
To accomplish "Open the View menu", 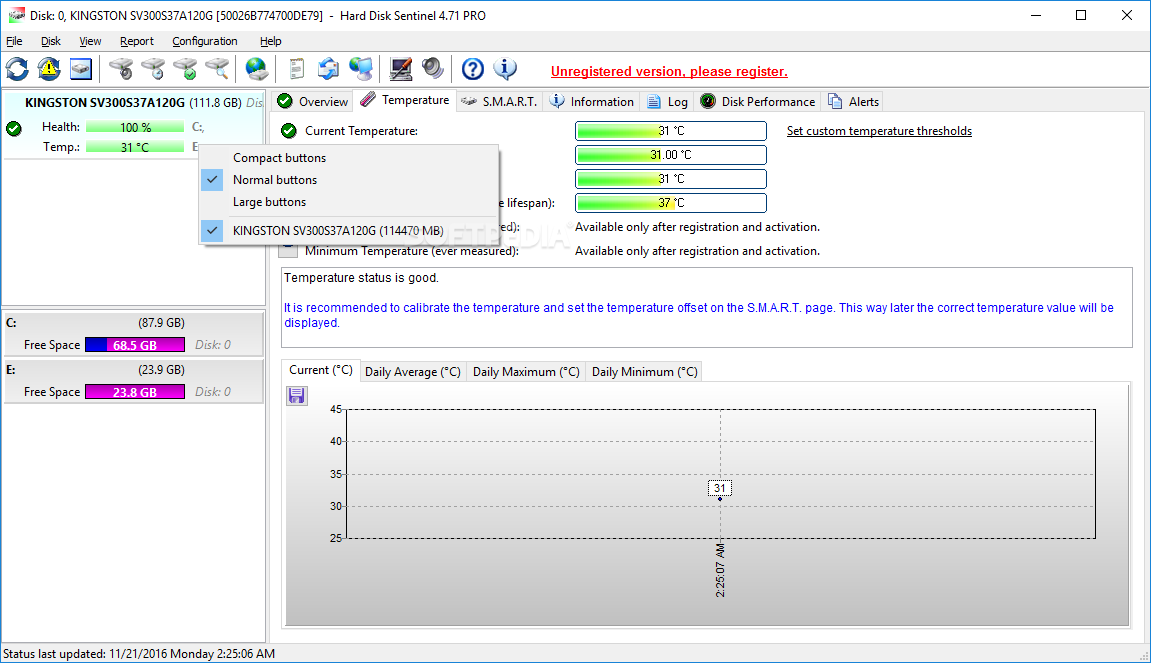I will tap(90, 41).
